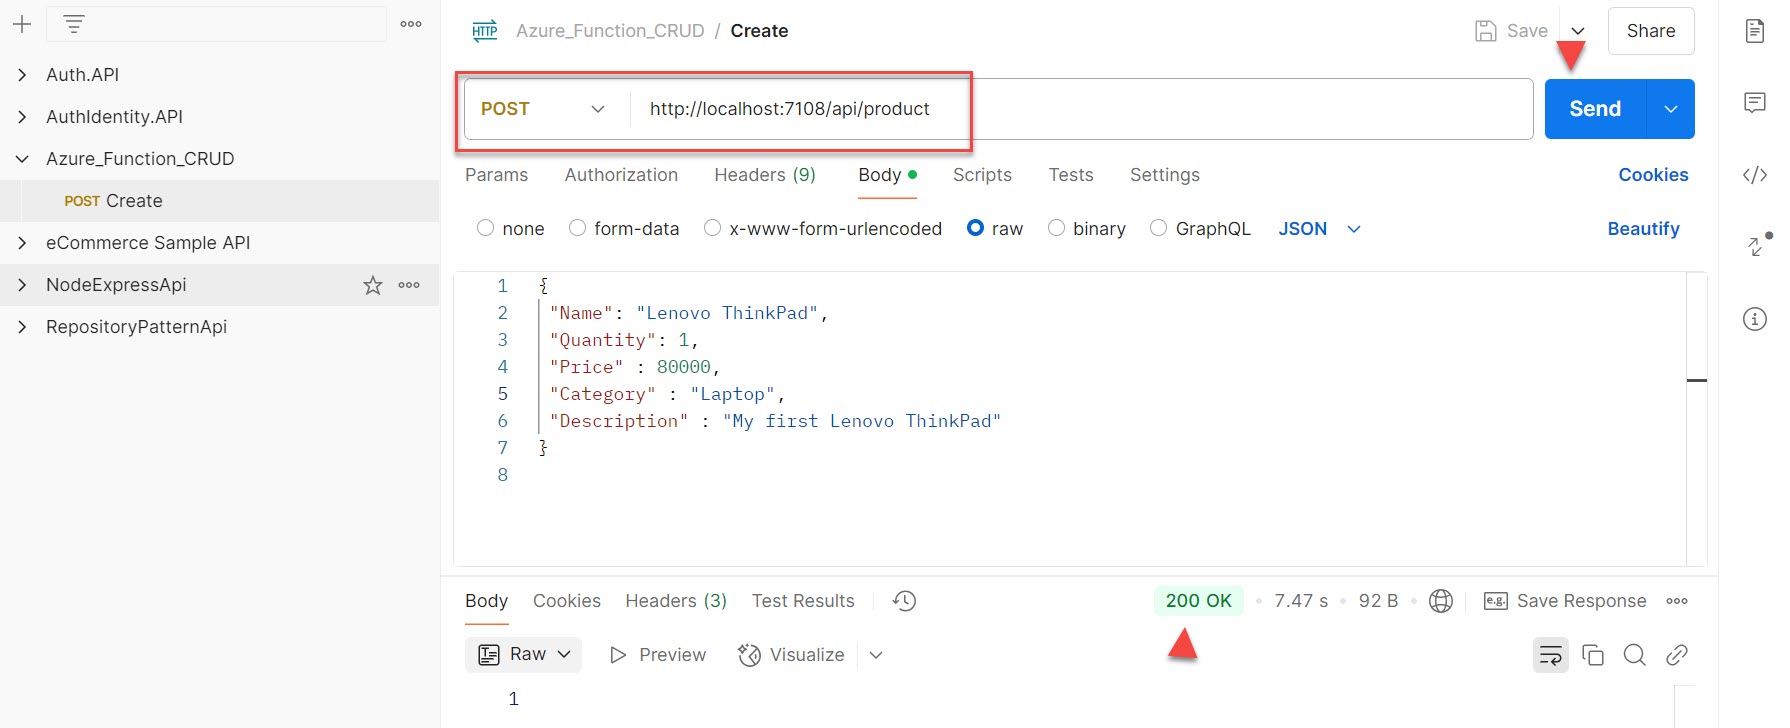Click the plus icon to add collection
The image size is (1790, 728).
(x=22, y=24)
